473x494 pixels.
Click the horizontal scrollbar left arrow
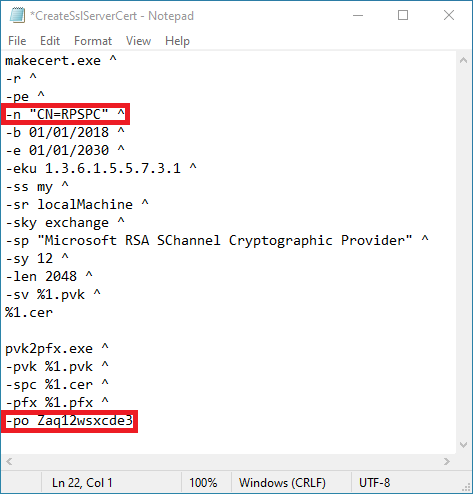click(x=9, y=462)
